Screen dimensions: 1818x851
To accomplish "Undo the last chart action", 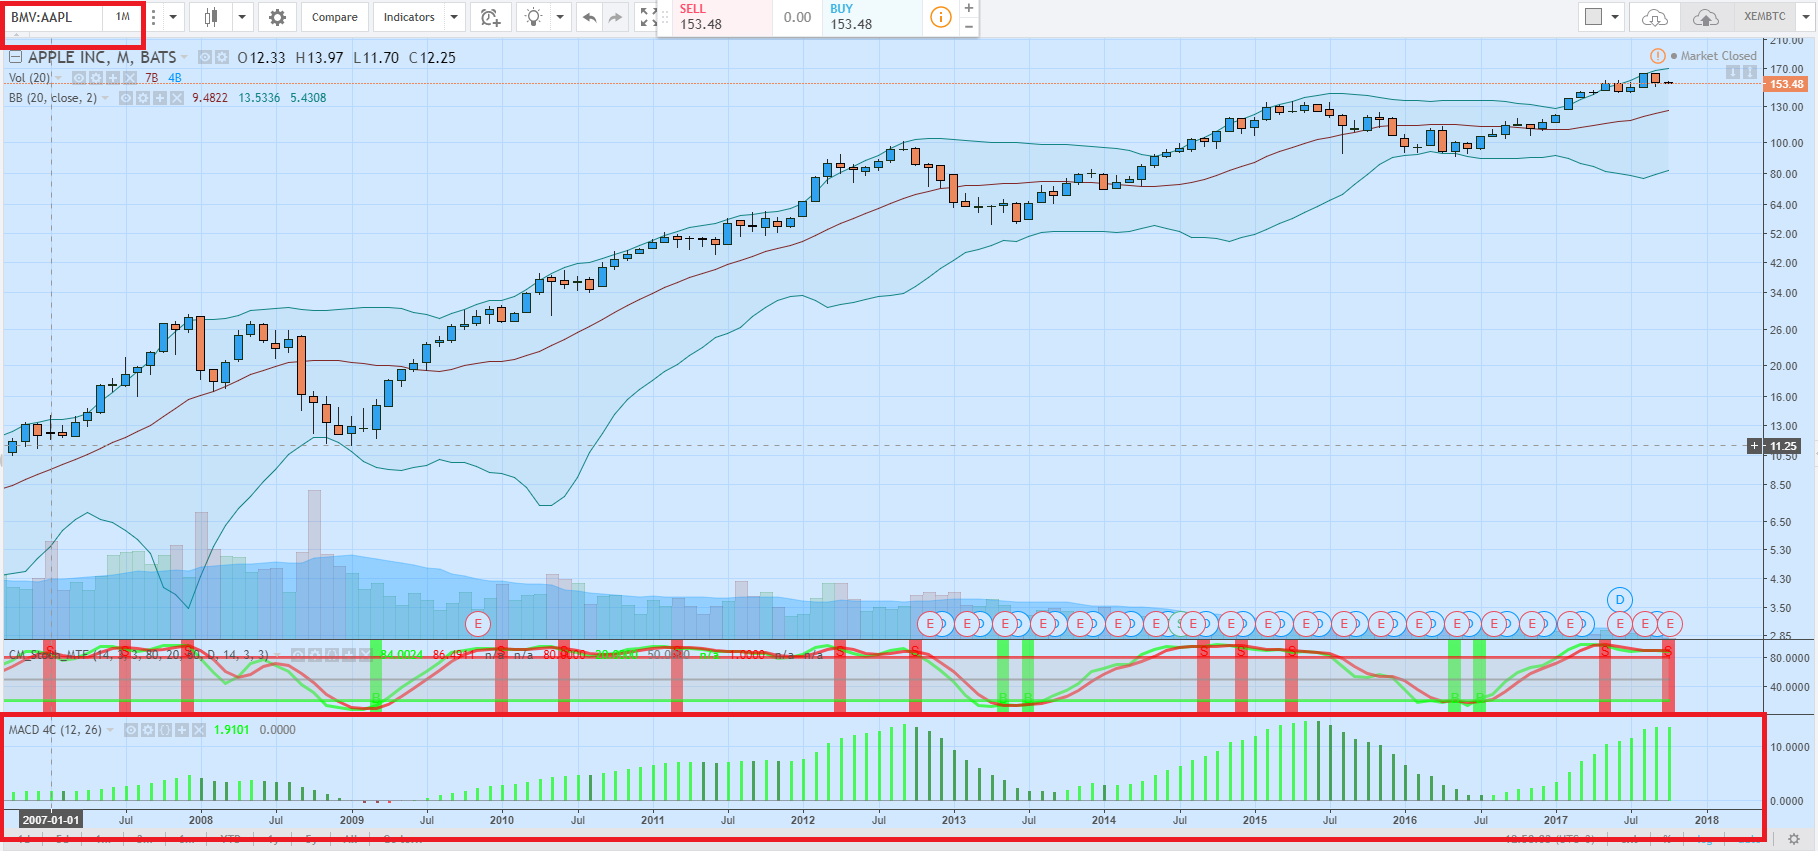I will [x=590, y=17].
